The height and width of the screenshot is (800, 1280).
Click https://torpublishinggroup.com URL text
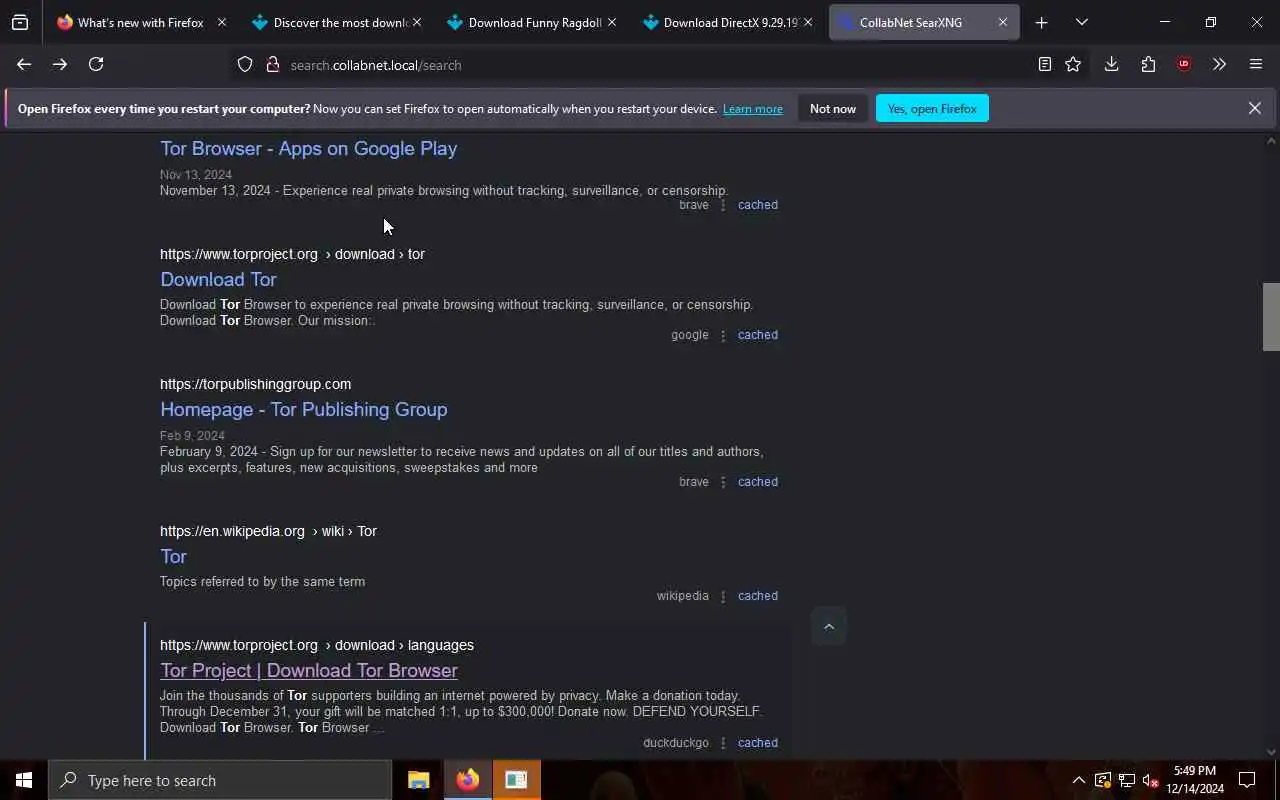255,384
